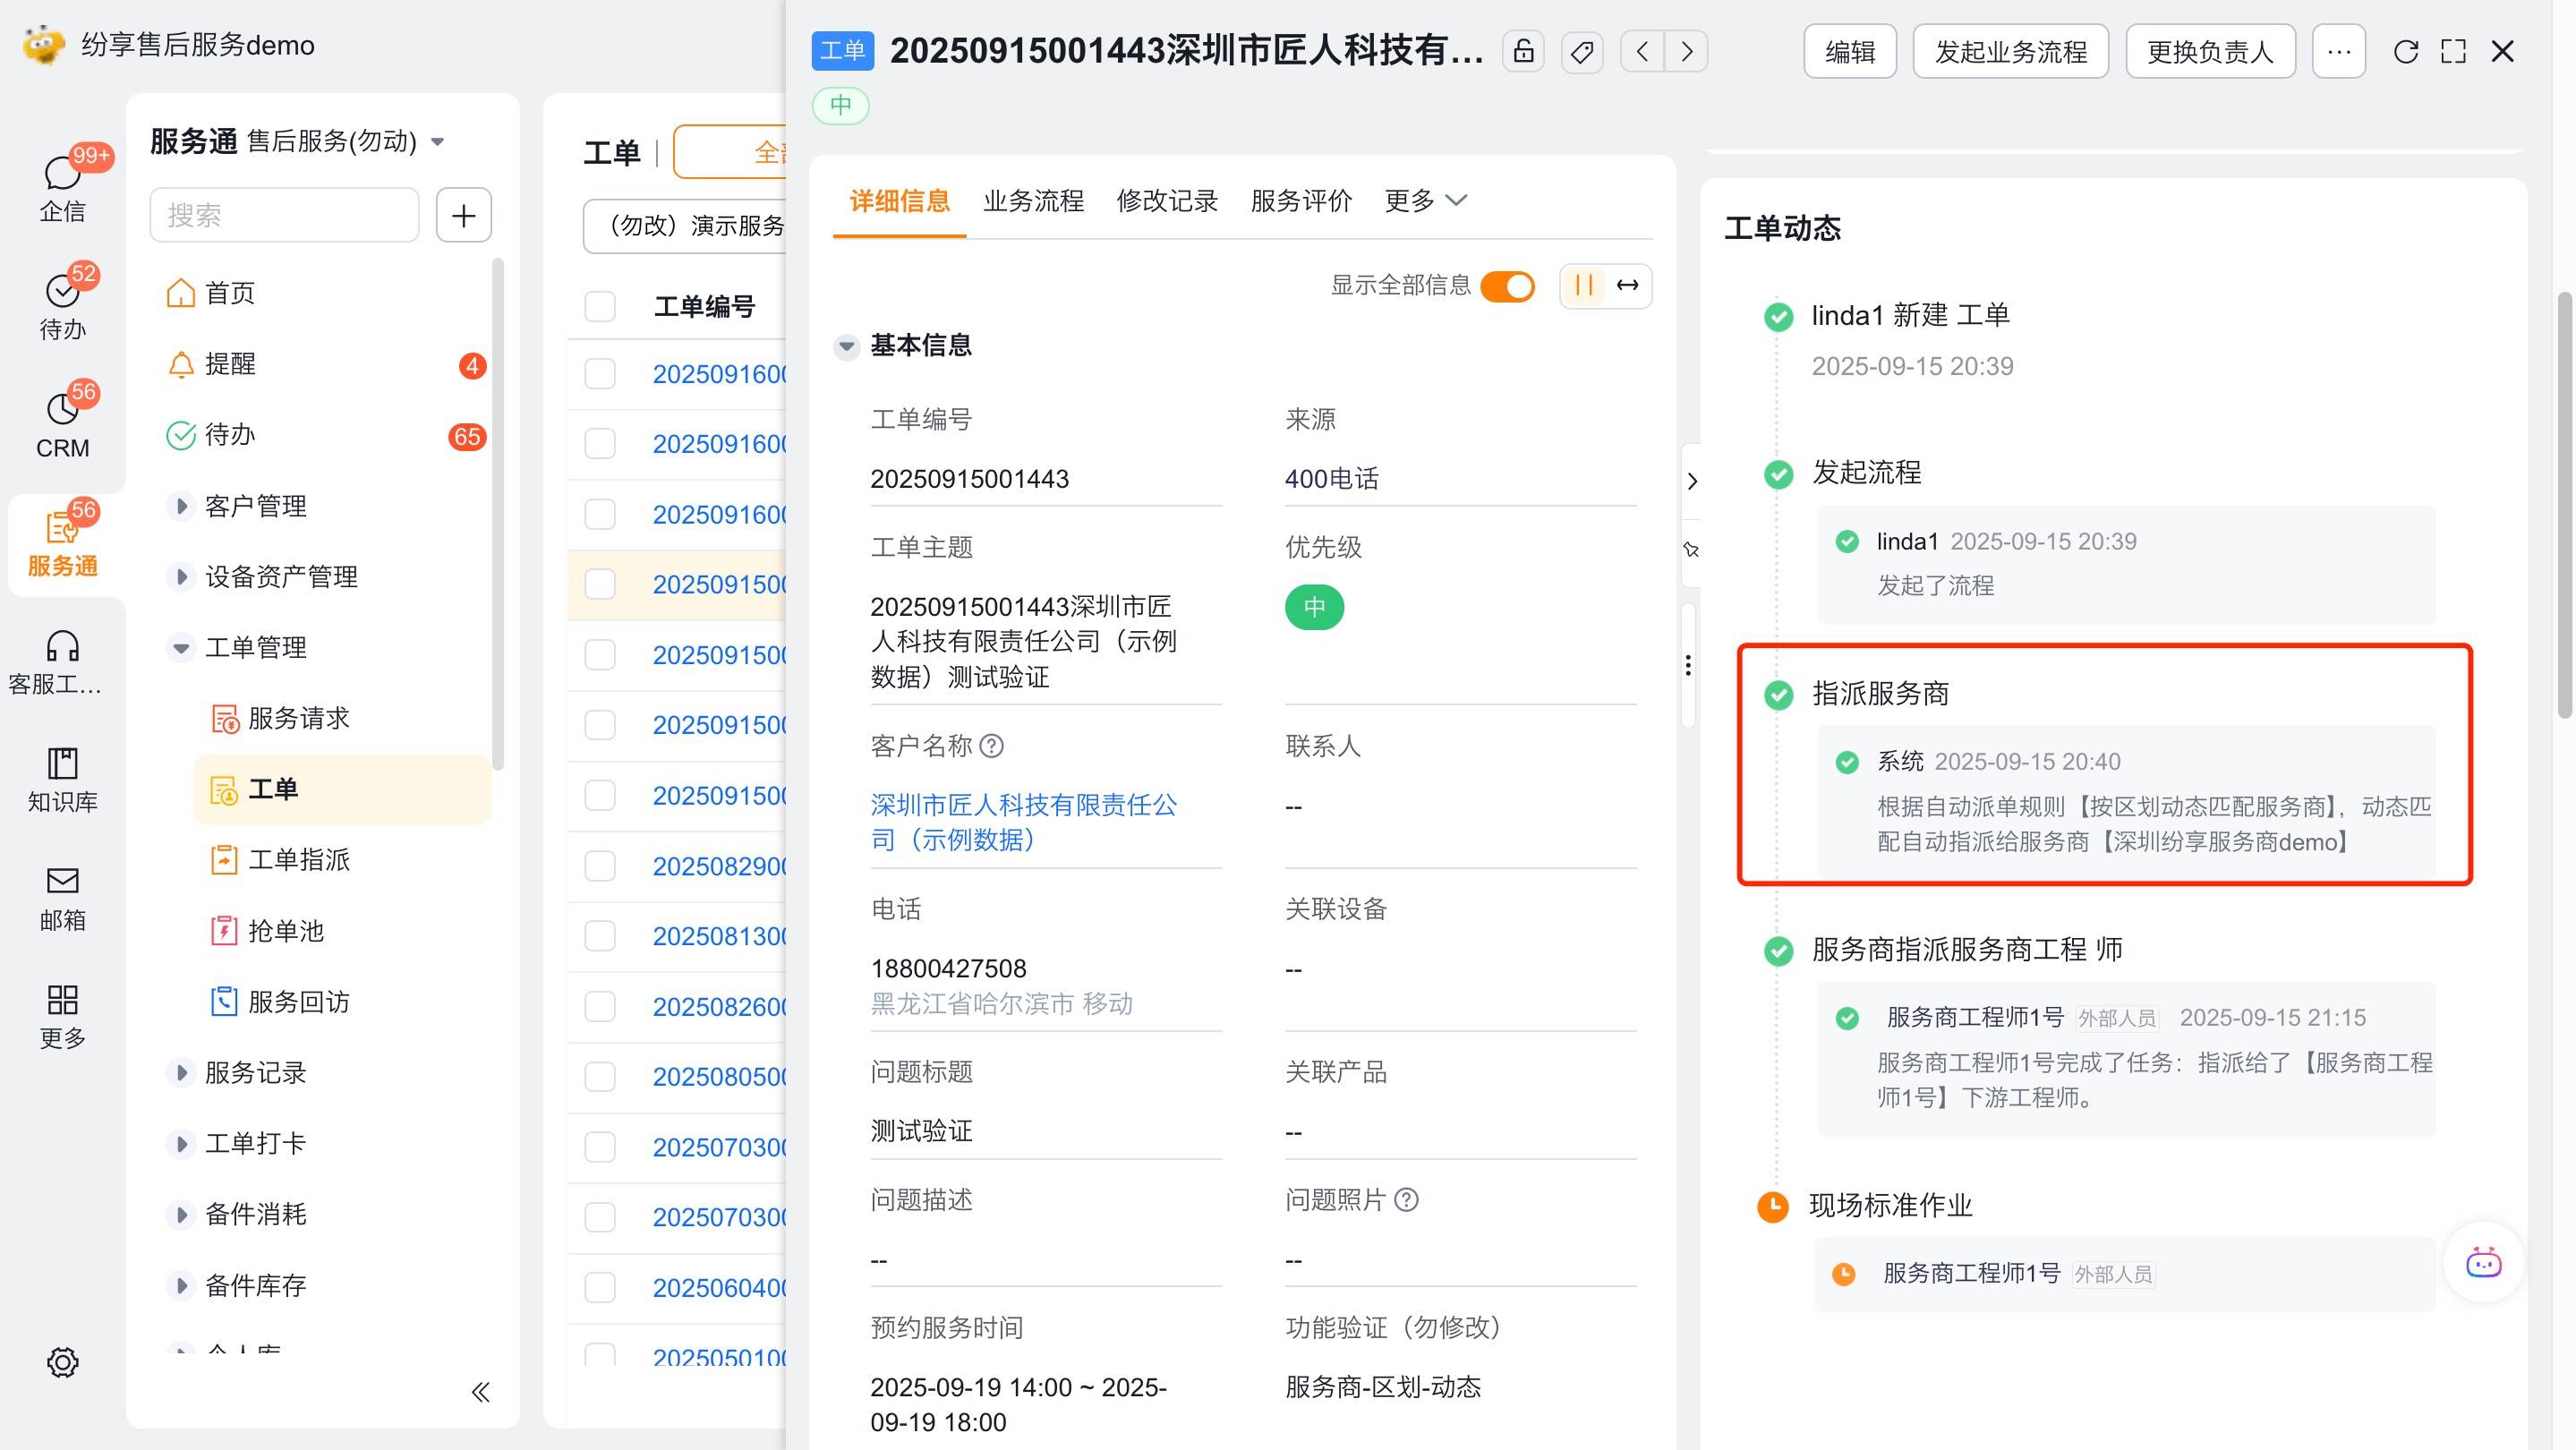This screenshot has width=2576, height=1450.
Task: Click the settings gear in left sidebar
Action: (62, 1362)
